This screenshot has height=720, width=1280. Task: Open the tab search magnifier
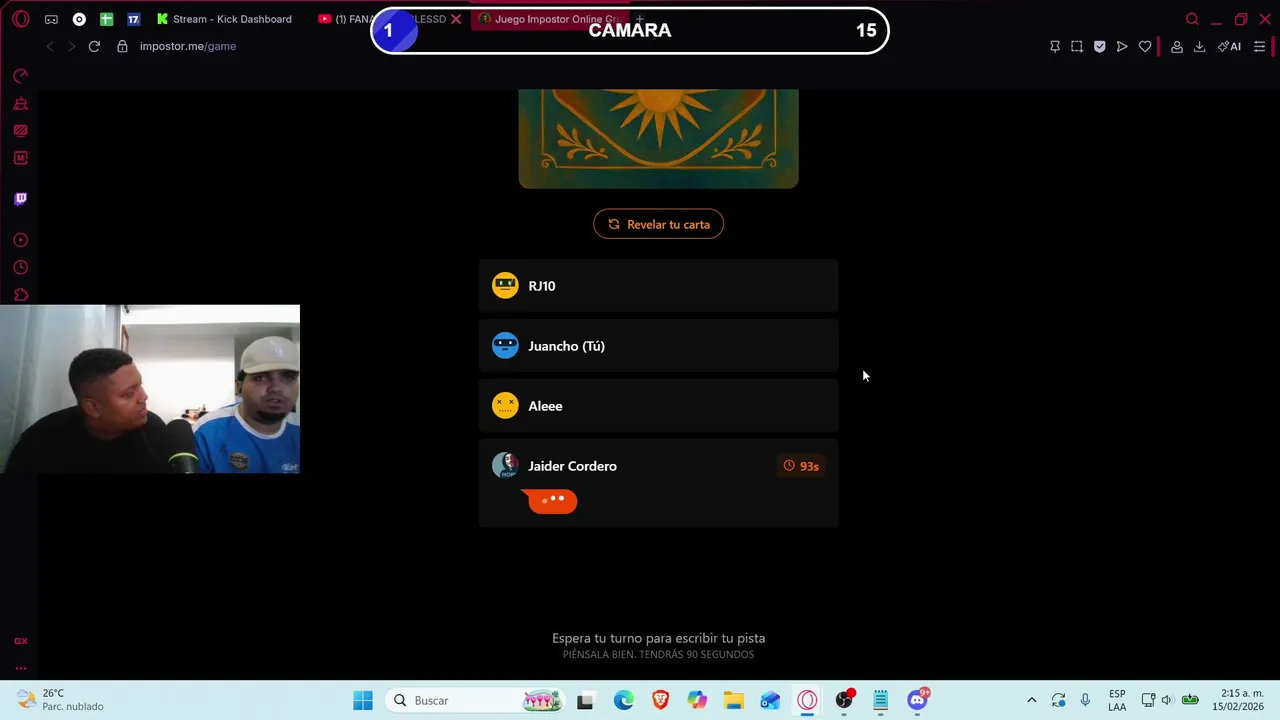pos(1192,19)
